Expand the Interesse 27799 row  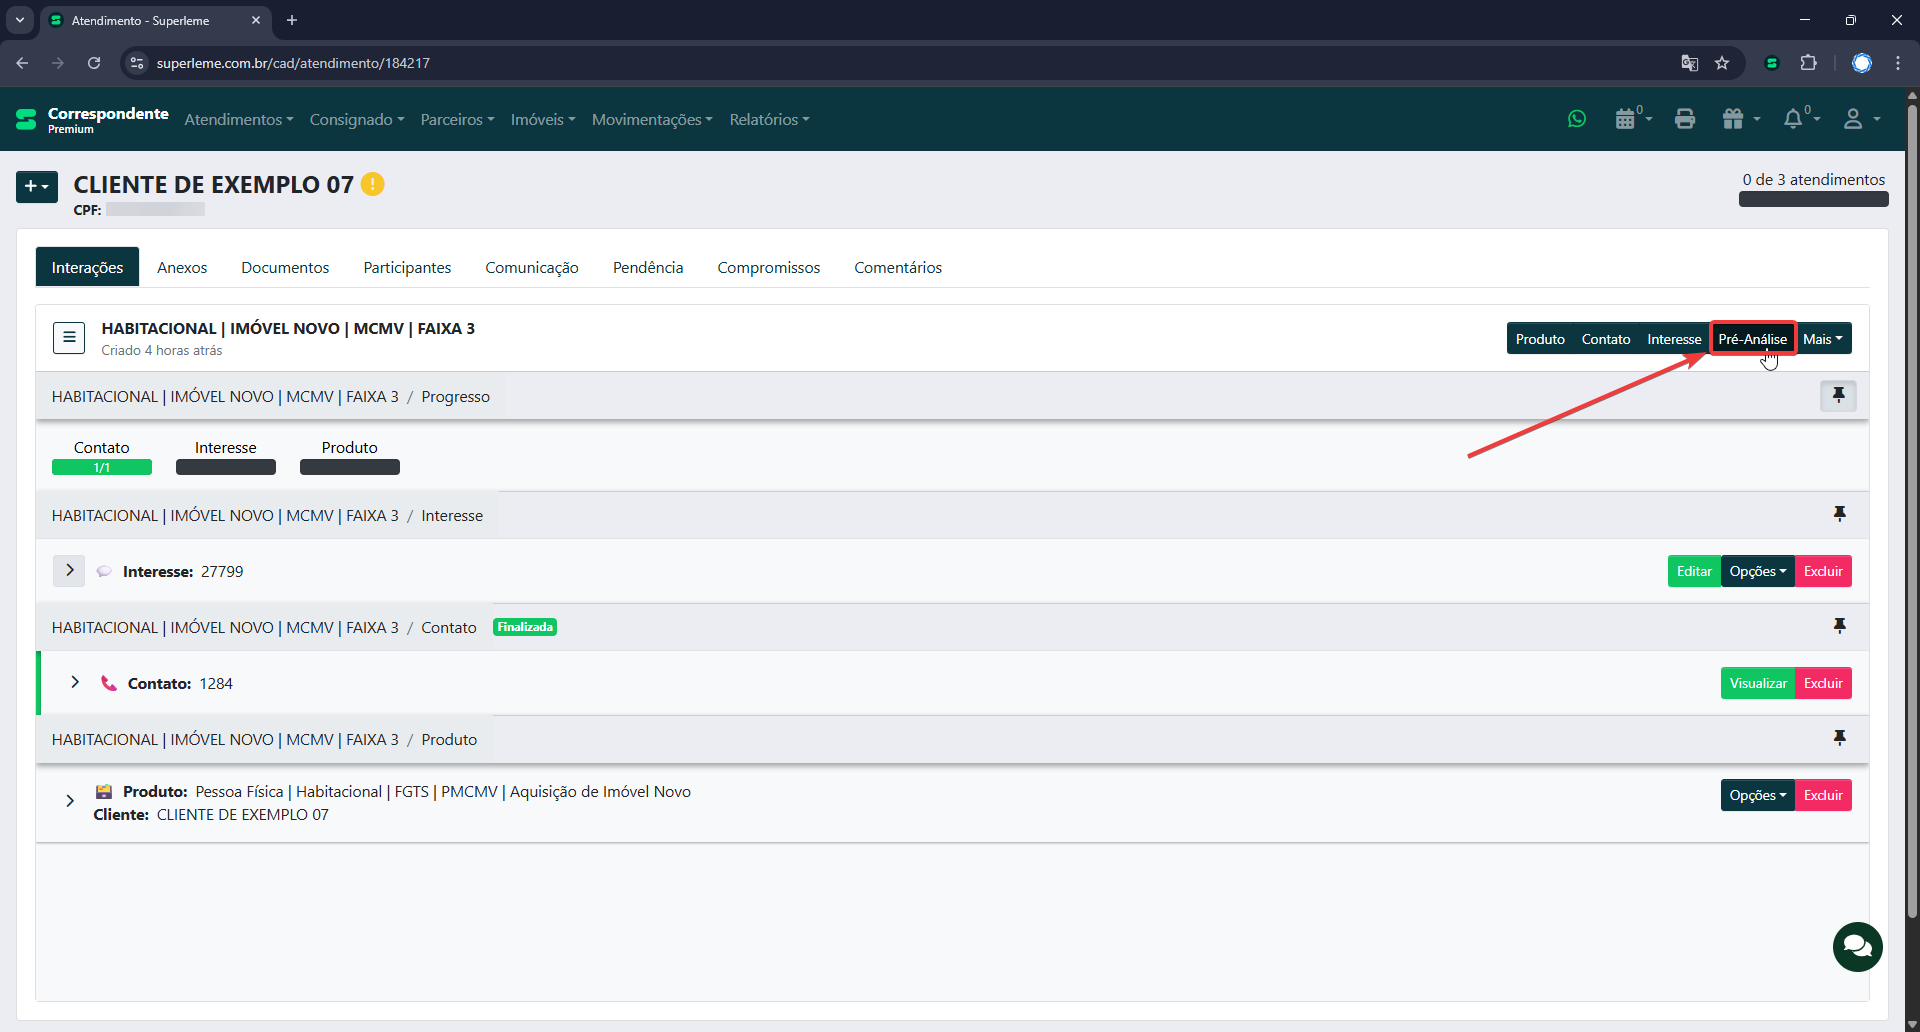click(x=69, y=570)
